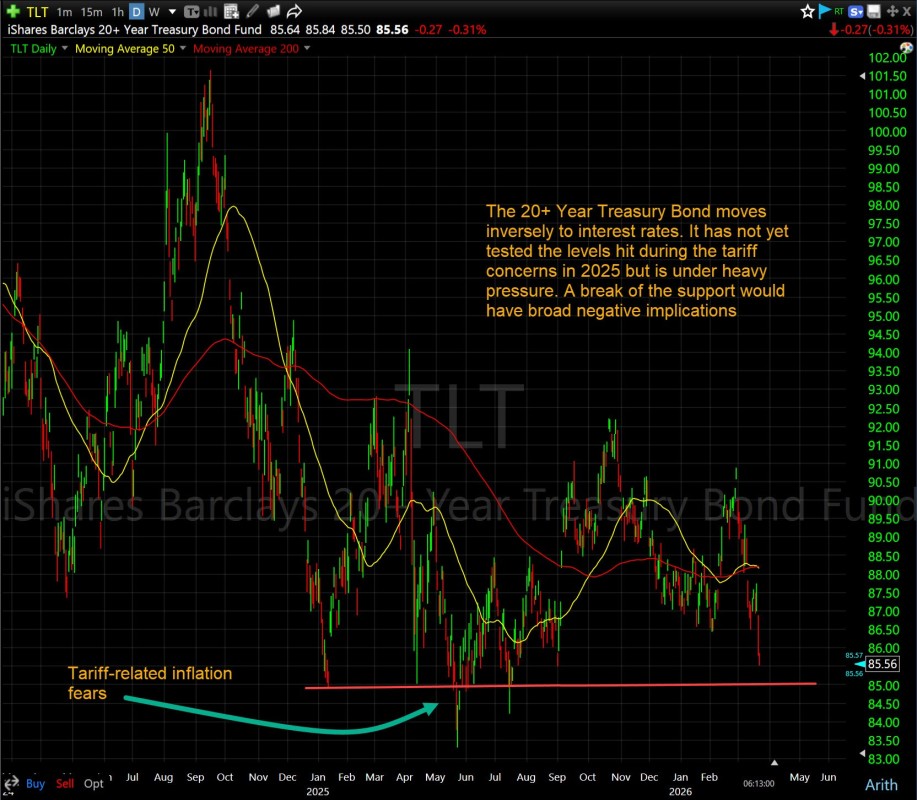Click the Sell button
The image size is (917, 800).
66,783
